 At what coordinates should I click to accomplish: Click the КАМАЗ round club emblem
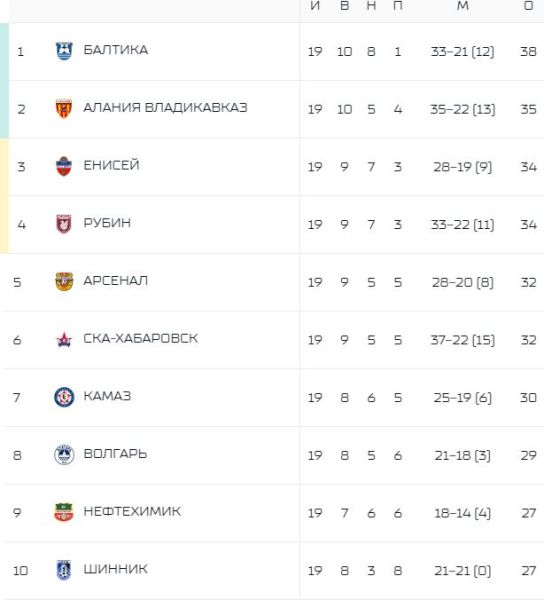tap(64, 397)
